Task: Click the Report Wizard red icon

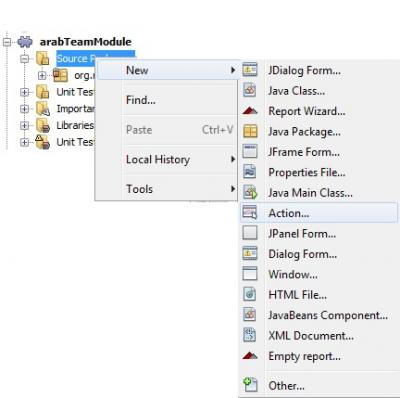Action: coord(250,111)
